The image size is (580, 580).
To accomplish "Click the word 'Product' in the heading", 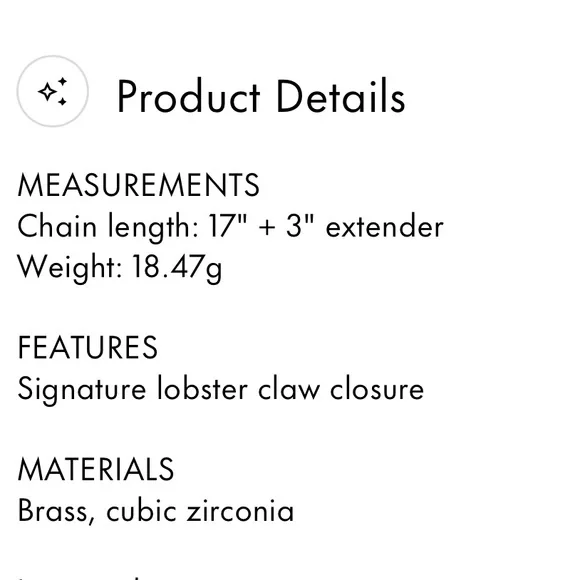I will click(x=189, y=96).
